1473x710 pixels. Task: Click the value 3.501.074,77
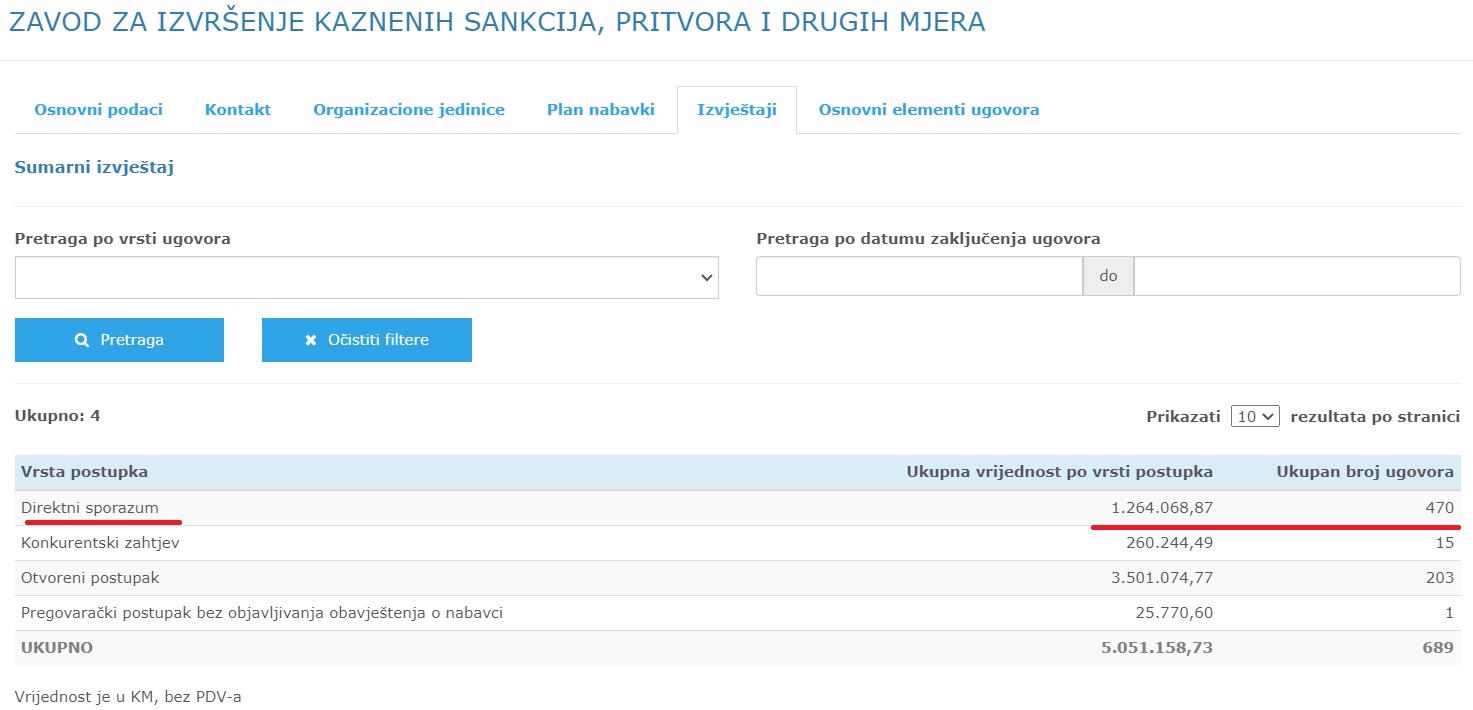pyautogui.click(x=1162, y=578)
